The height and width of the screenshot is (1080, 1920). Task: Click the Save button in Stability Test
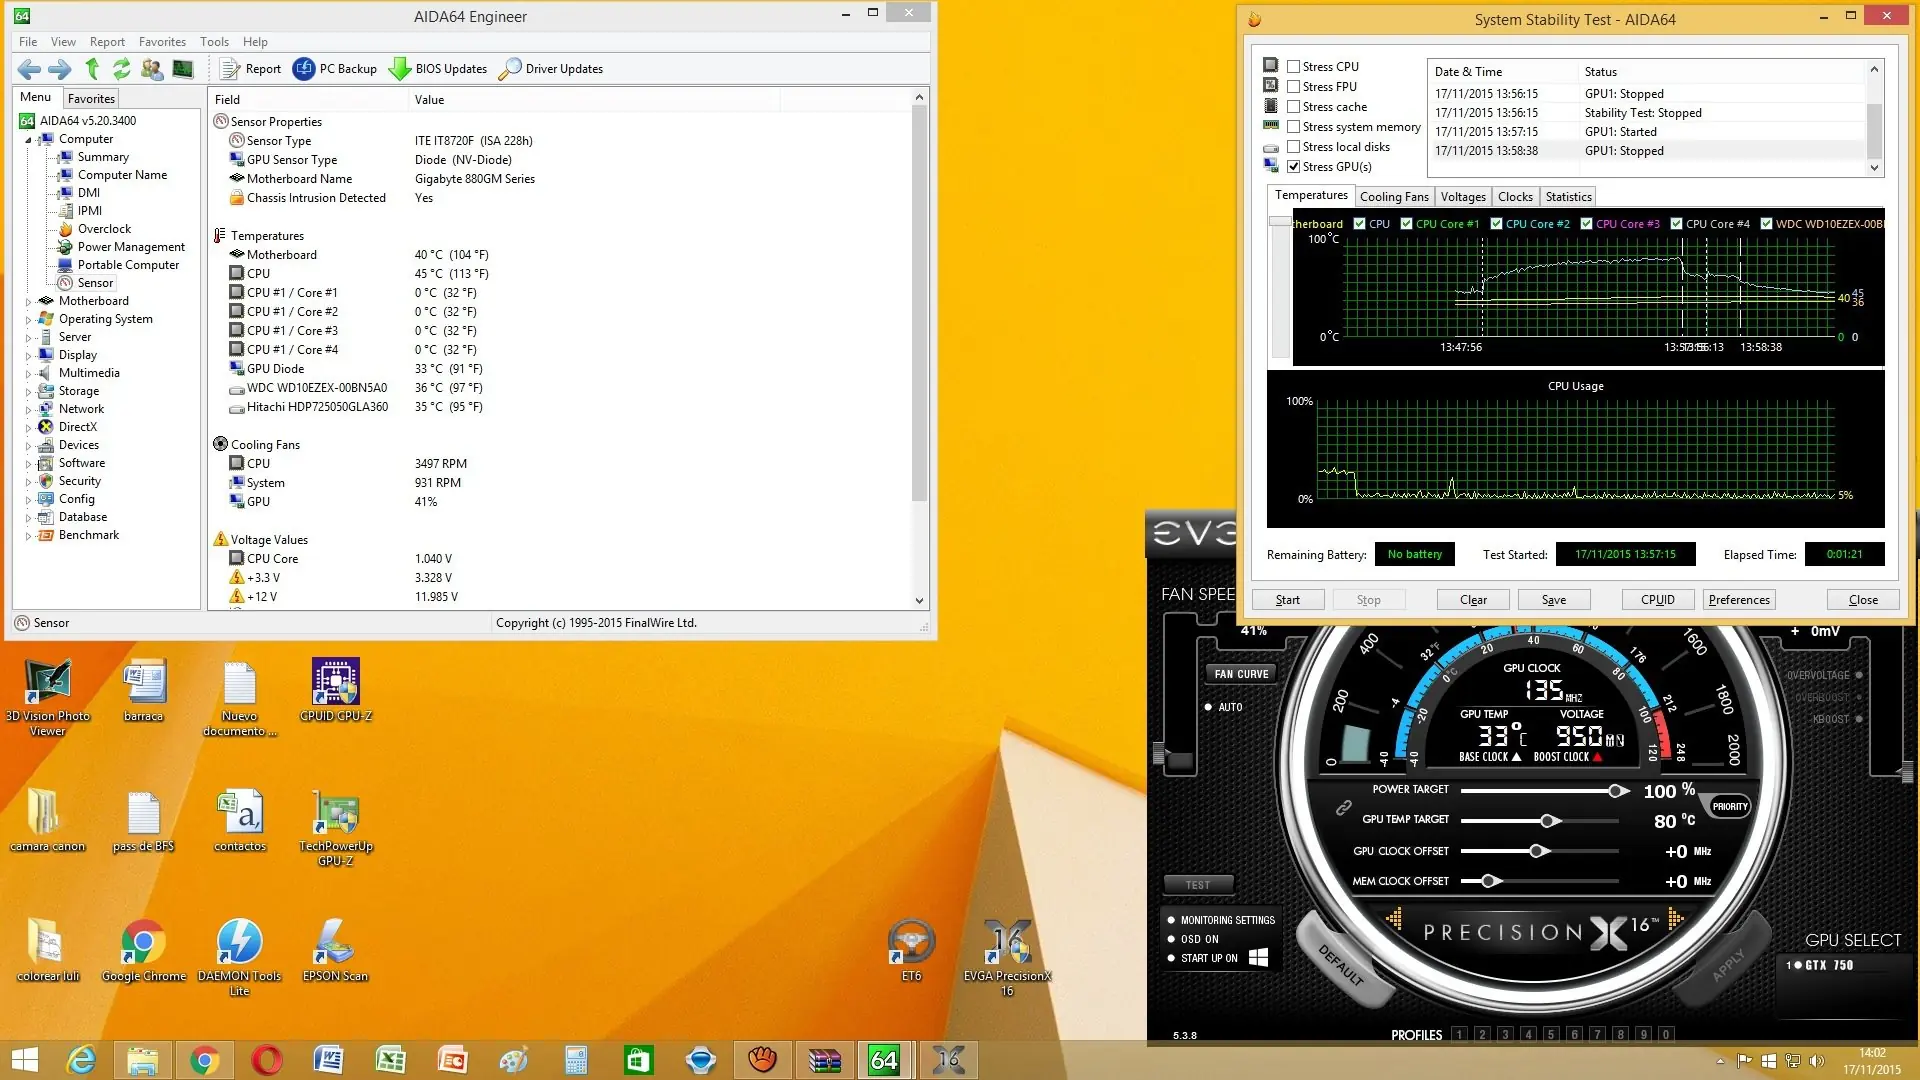coord(1554,600)
